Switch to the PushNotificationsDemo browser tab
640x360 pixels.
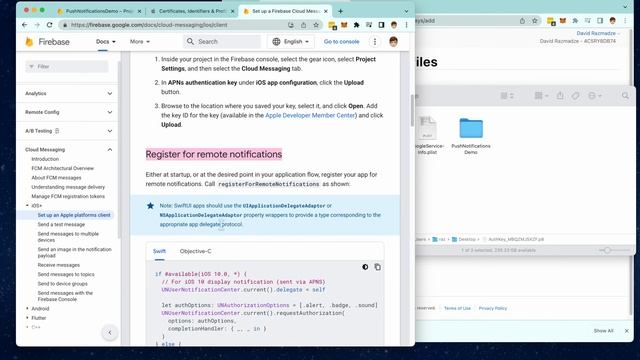click(99, 11)
